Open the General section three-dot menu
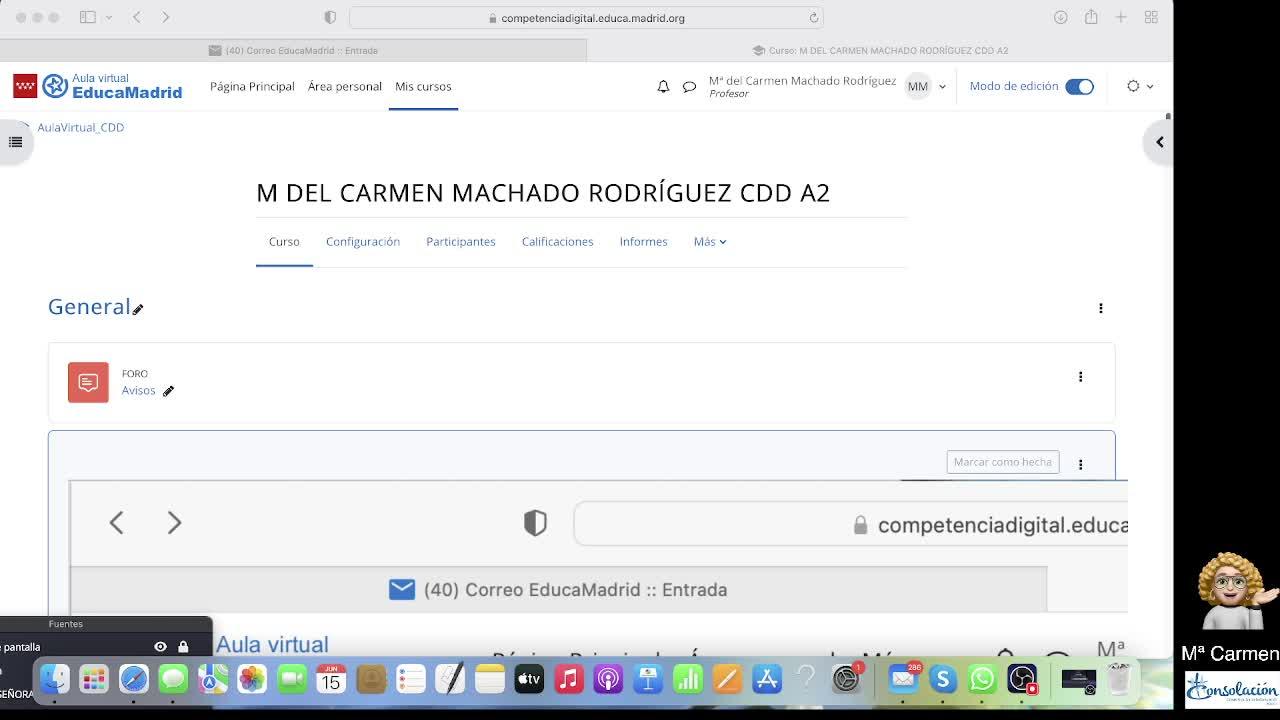Screen dimensions: 1280x720 pyautogui.click(x=1100, y=308)
